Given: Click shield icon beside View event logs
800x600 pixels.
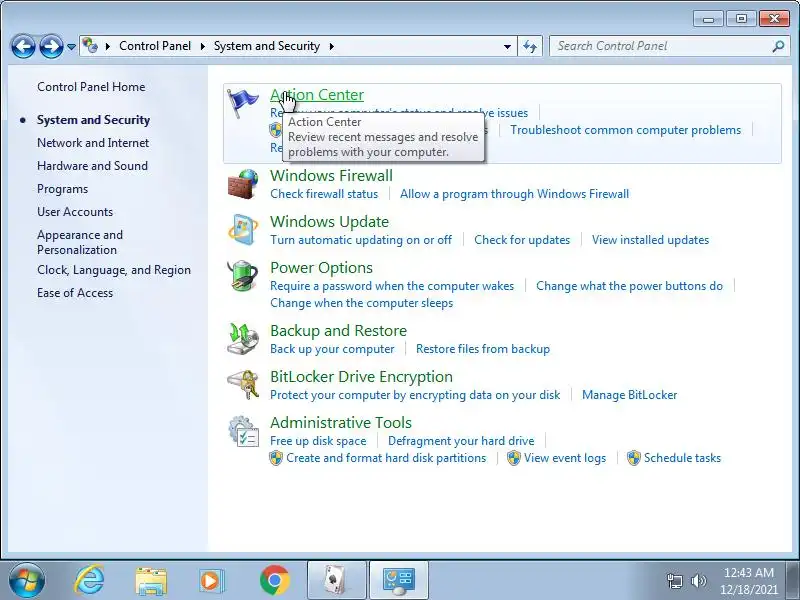Looking at the screenshot, I should (513, 458).
